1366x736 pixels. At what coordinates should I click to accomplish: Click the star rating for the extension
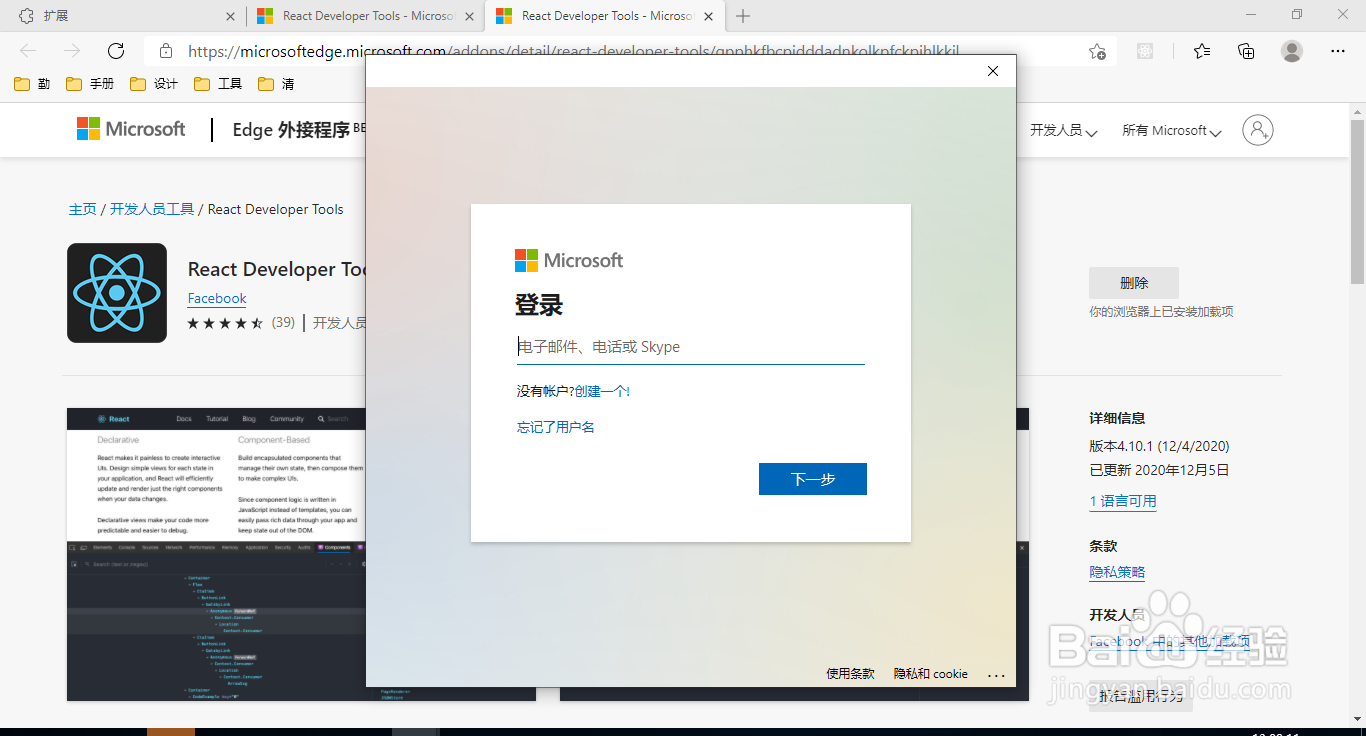226,323
